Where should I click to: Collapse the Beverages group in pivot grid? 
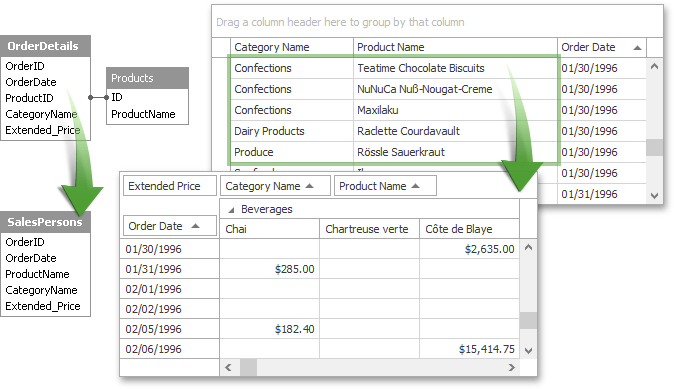pos(231,210)
